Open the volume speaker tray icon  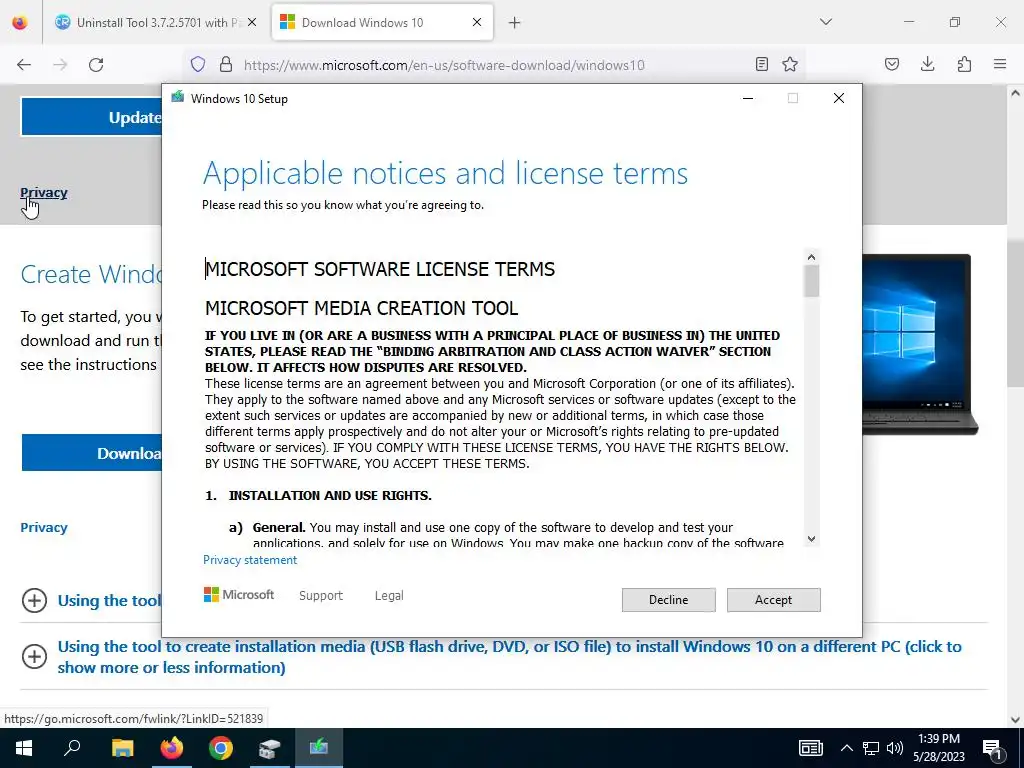point(895,748)
